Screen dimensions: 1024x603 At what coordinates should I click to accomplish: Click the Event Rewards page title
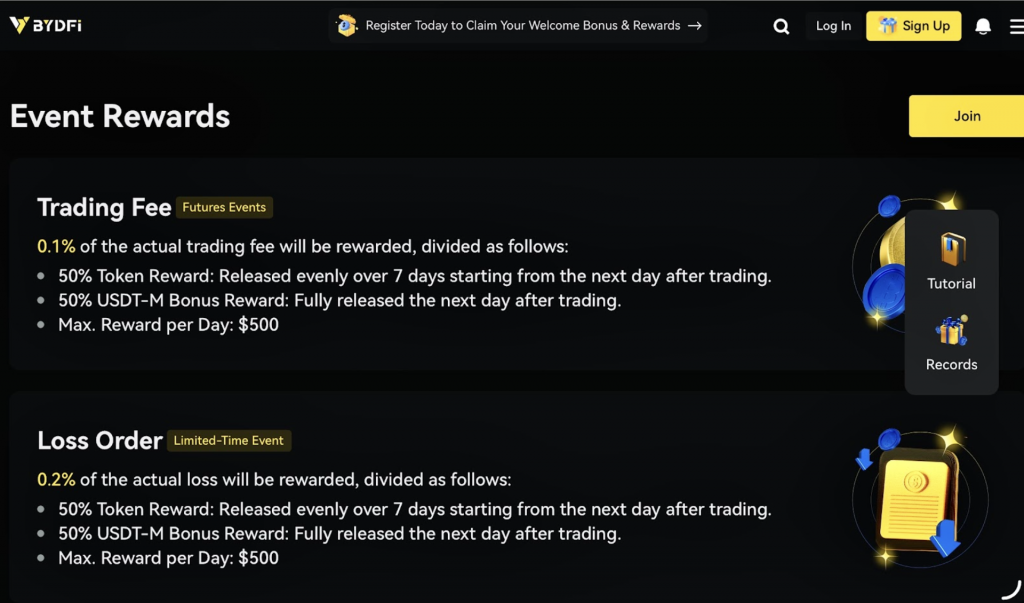tap(120, 117)
